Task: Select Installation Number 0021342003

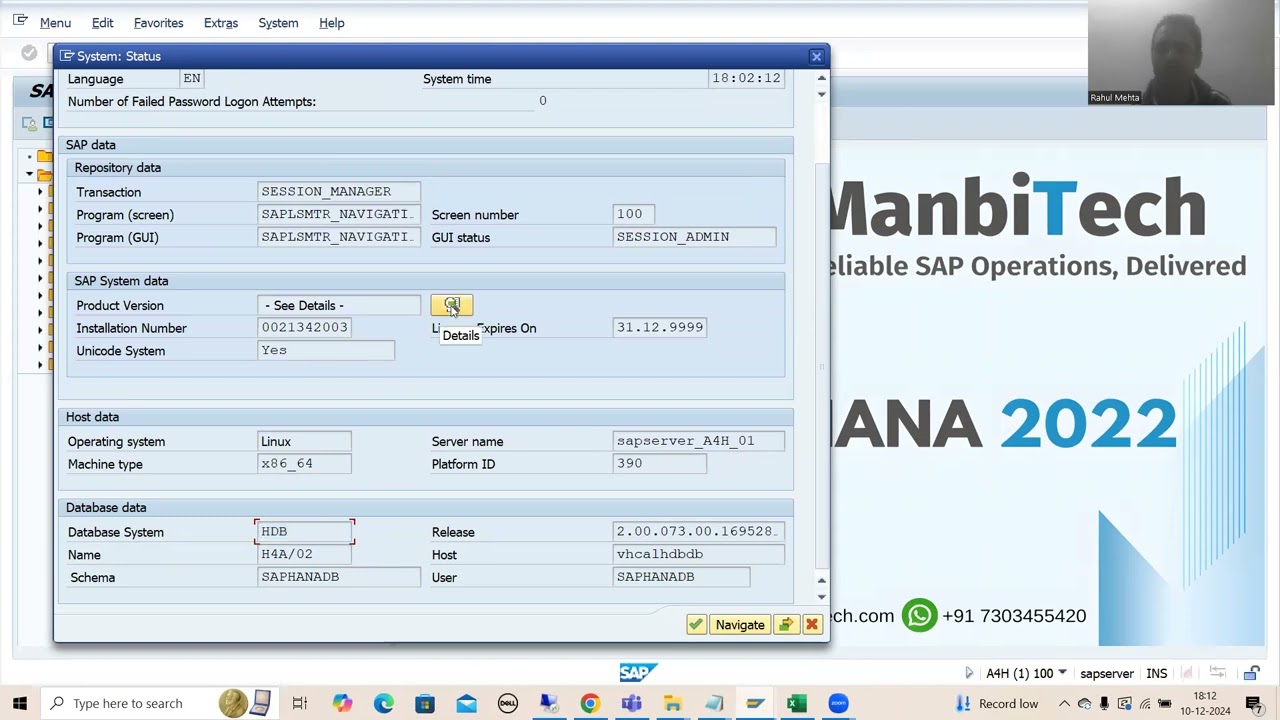Action: (304, 328)
